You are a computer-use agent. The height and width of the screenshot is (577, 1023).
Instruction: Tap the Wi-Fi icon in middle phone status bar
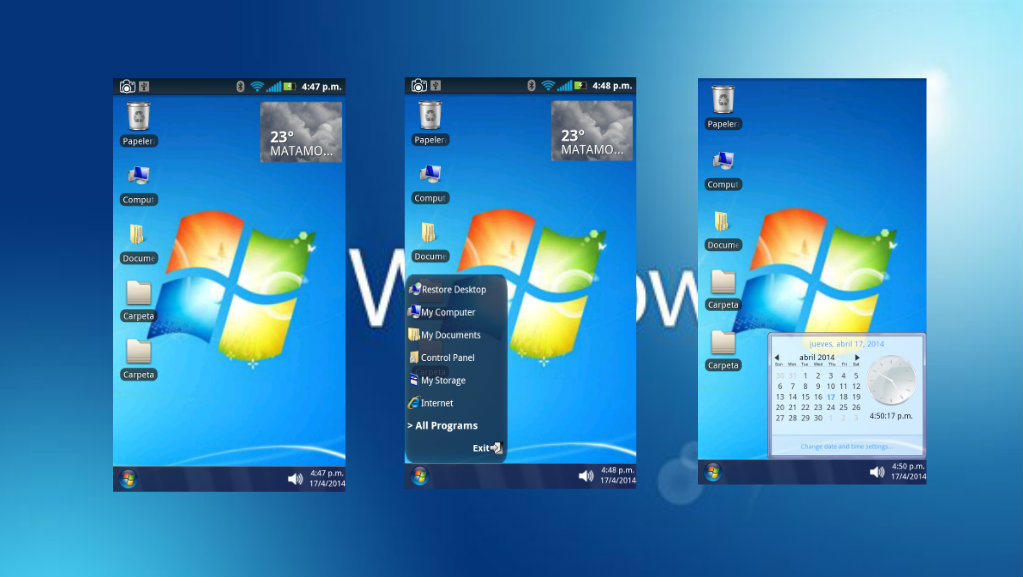tap(547, 86)
